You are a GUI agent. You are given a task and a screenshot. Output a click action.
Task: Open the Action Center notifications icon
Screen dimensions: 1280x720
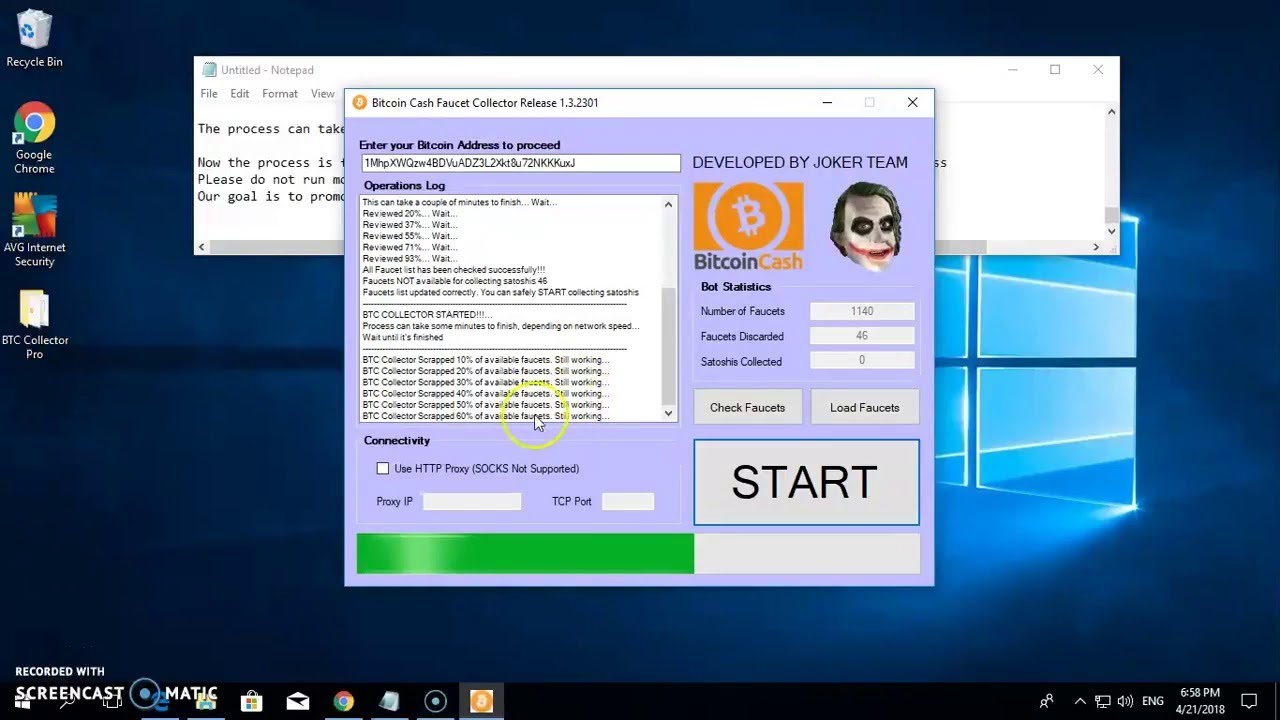[1249, 701]
